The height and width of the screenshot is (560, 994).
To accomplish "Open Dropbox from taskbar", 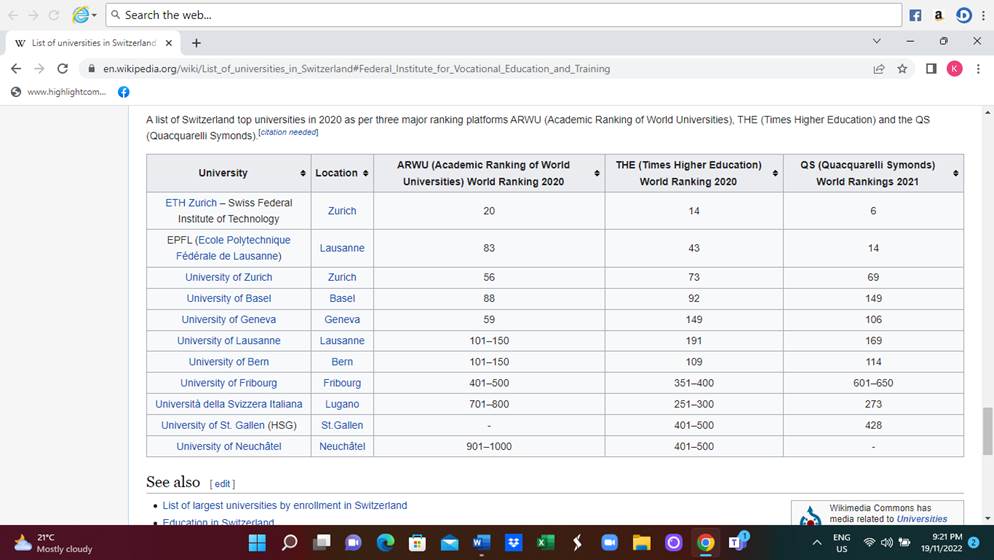I will pos(513,542).
